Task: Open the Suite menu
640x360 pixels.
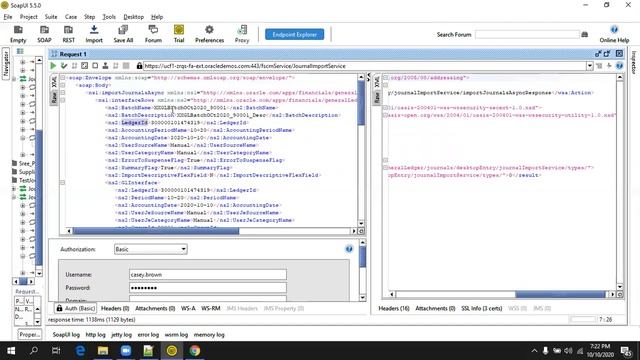Action: click(x=51, y=17)
